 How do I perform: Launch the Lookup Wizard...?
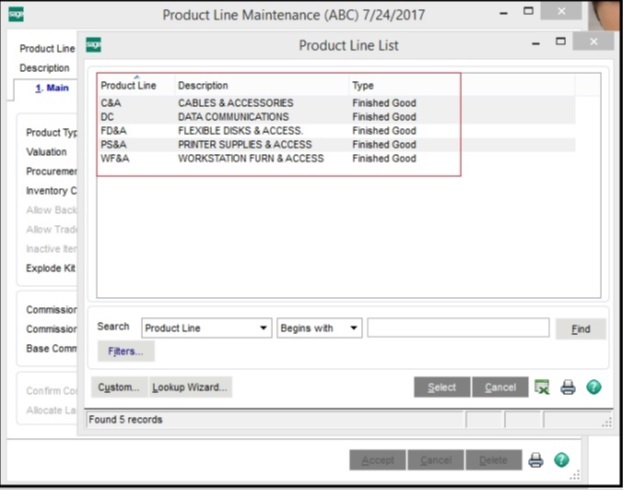[x=190, y=387]
